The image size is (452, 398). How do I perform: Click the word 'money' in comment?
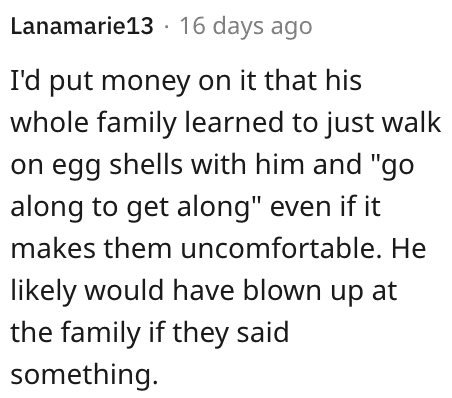pos(146,82)
